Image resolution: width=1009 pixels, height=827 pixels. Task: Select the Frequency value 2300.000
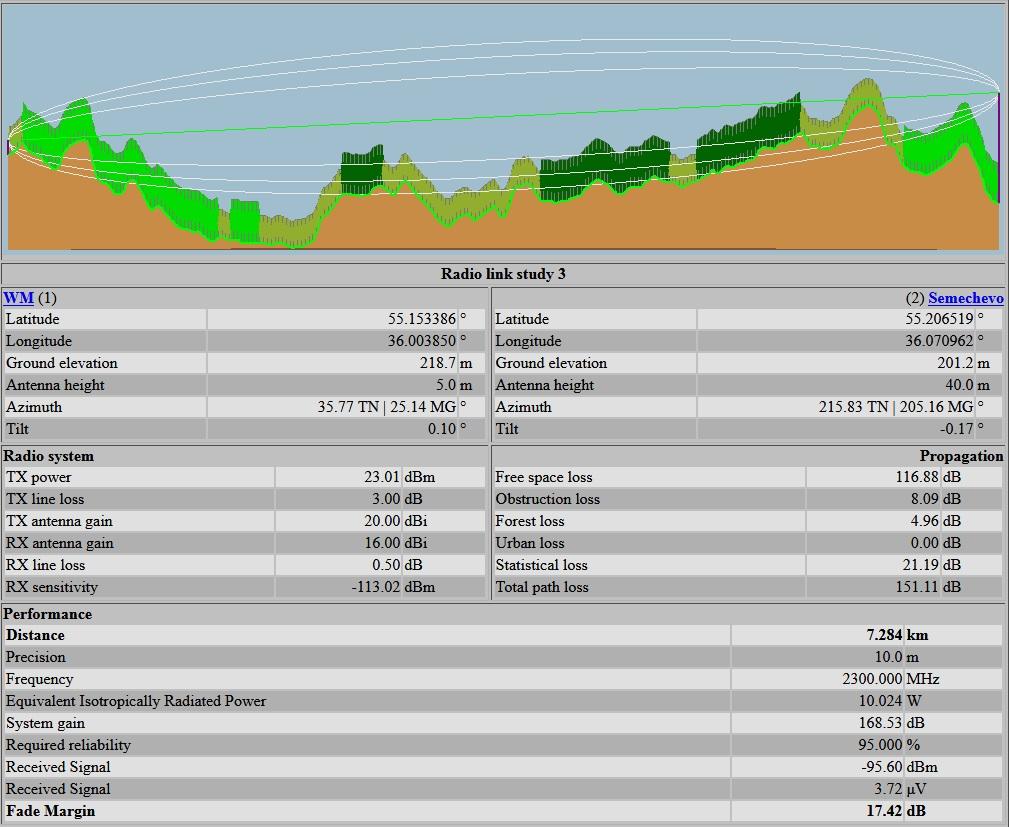[x=871, y=679]
